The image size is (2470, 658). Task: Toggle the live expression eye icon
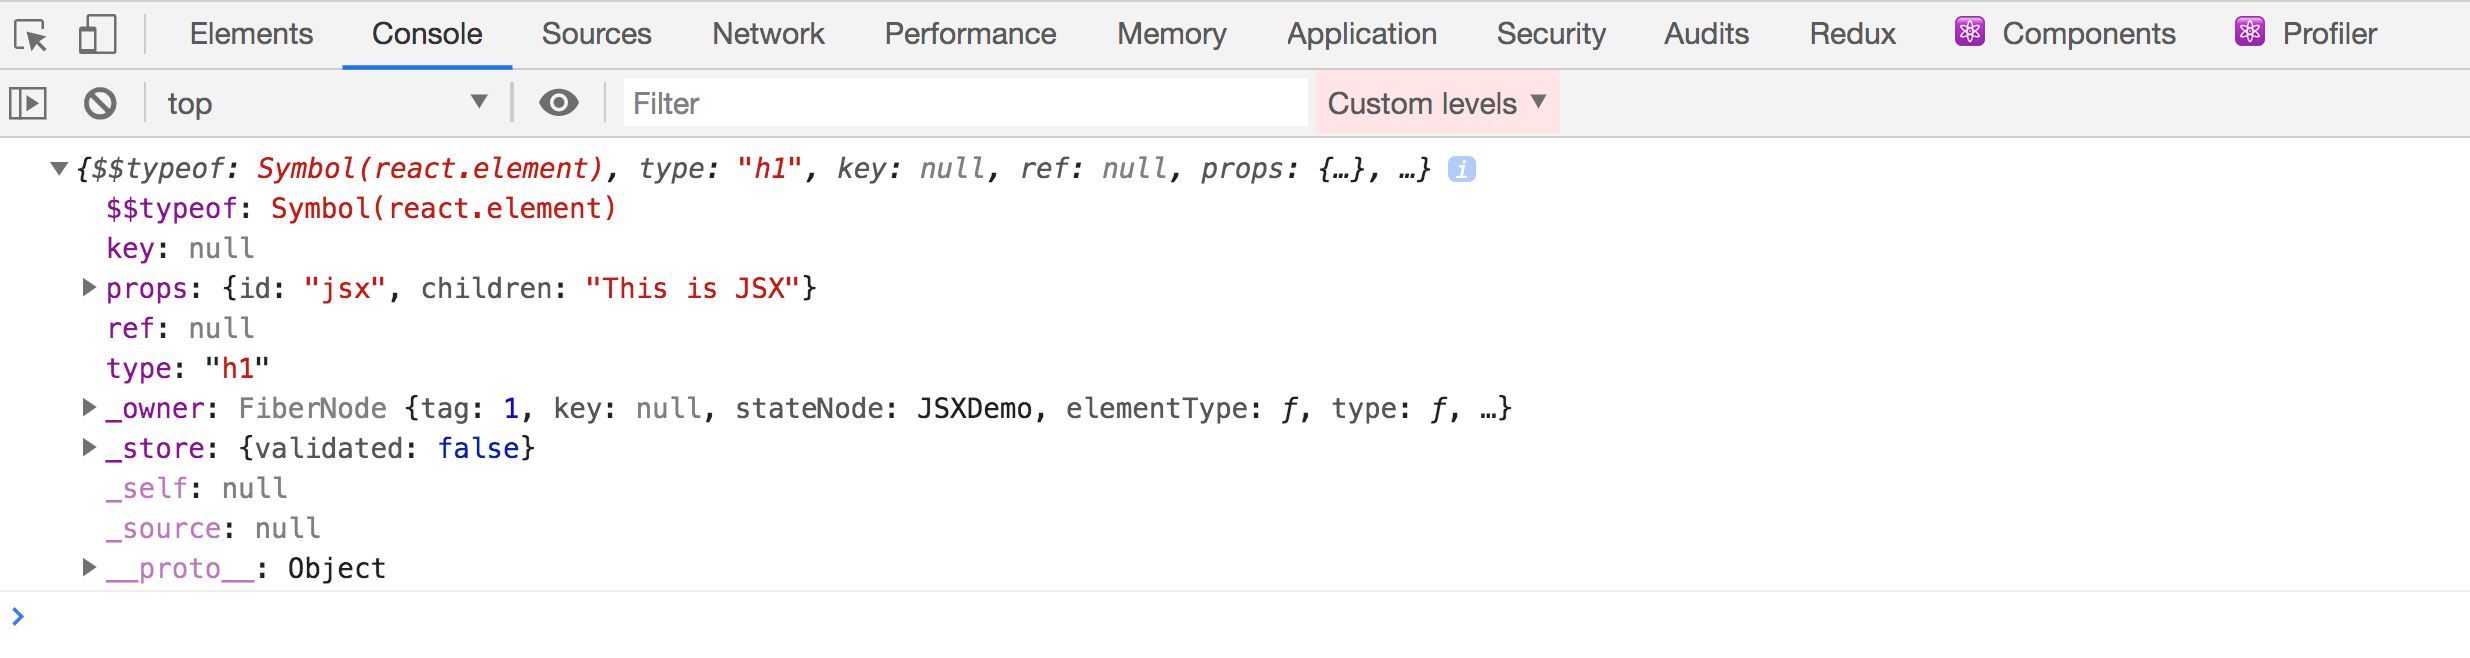(x=559, y=102)
